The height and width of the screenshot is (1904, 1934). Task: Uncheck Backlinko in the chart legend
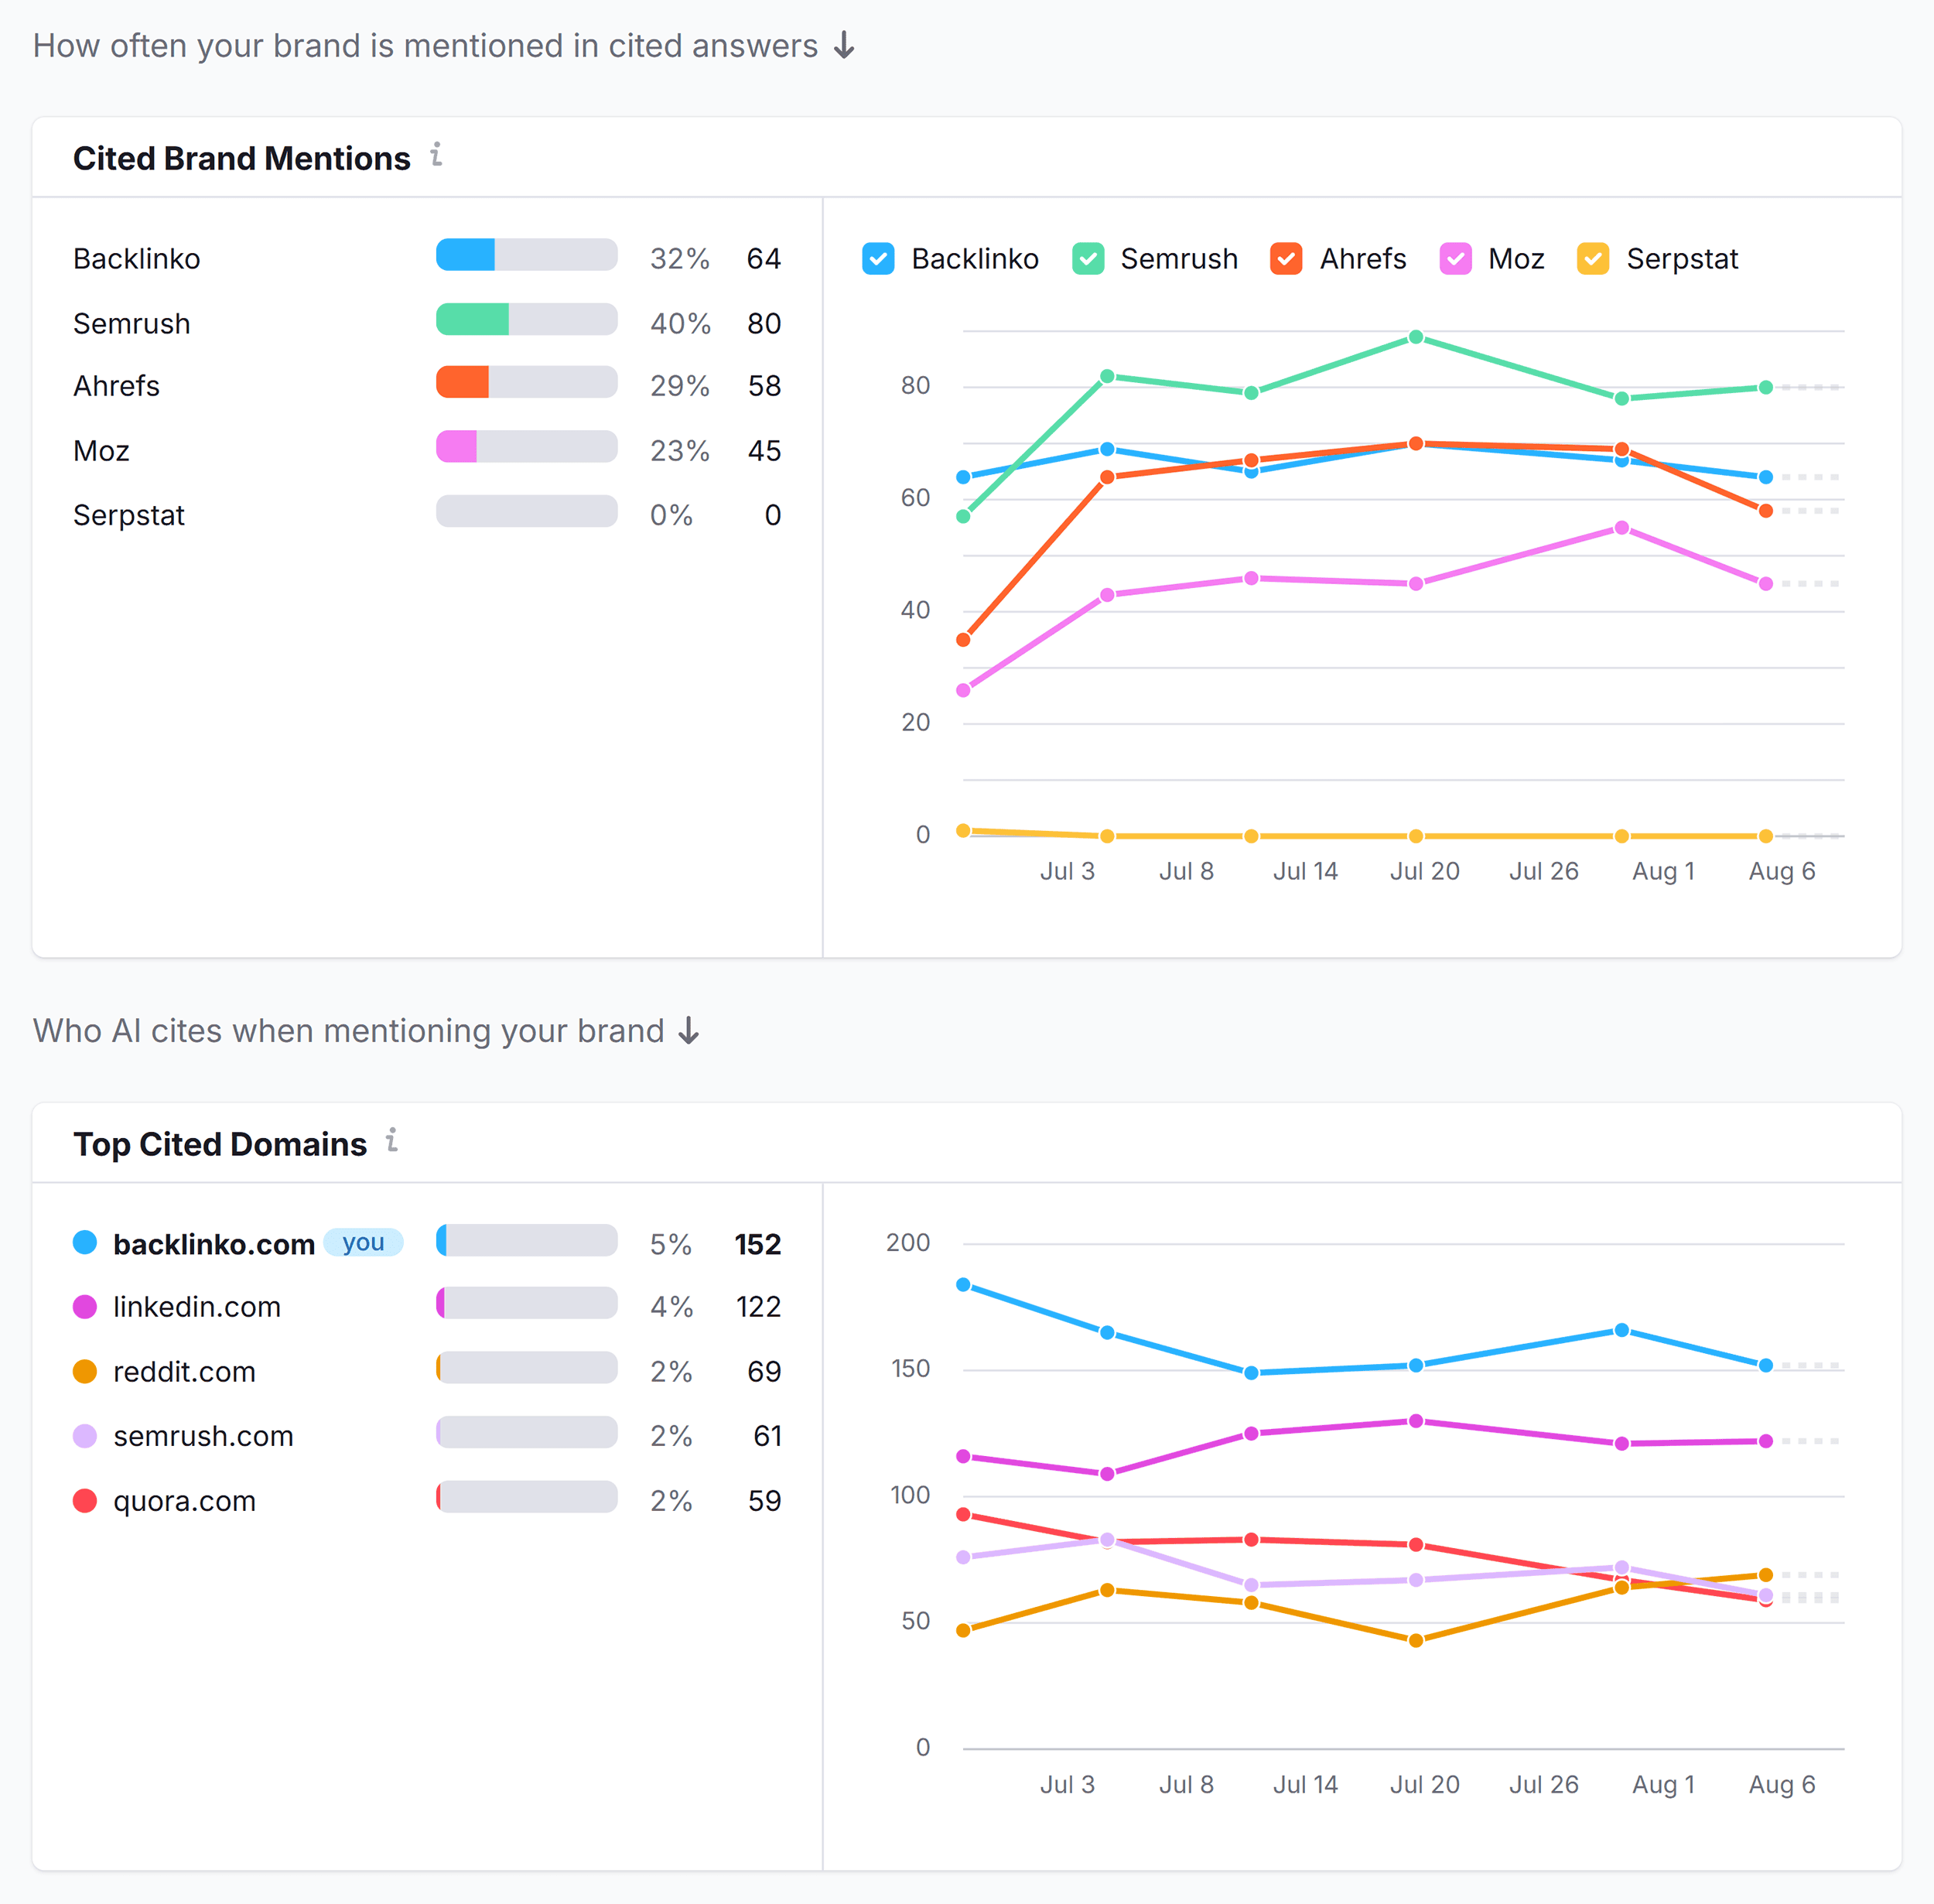877,259
